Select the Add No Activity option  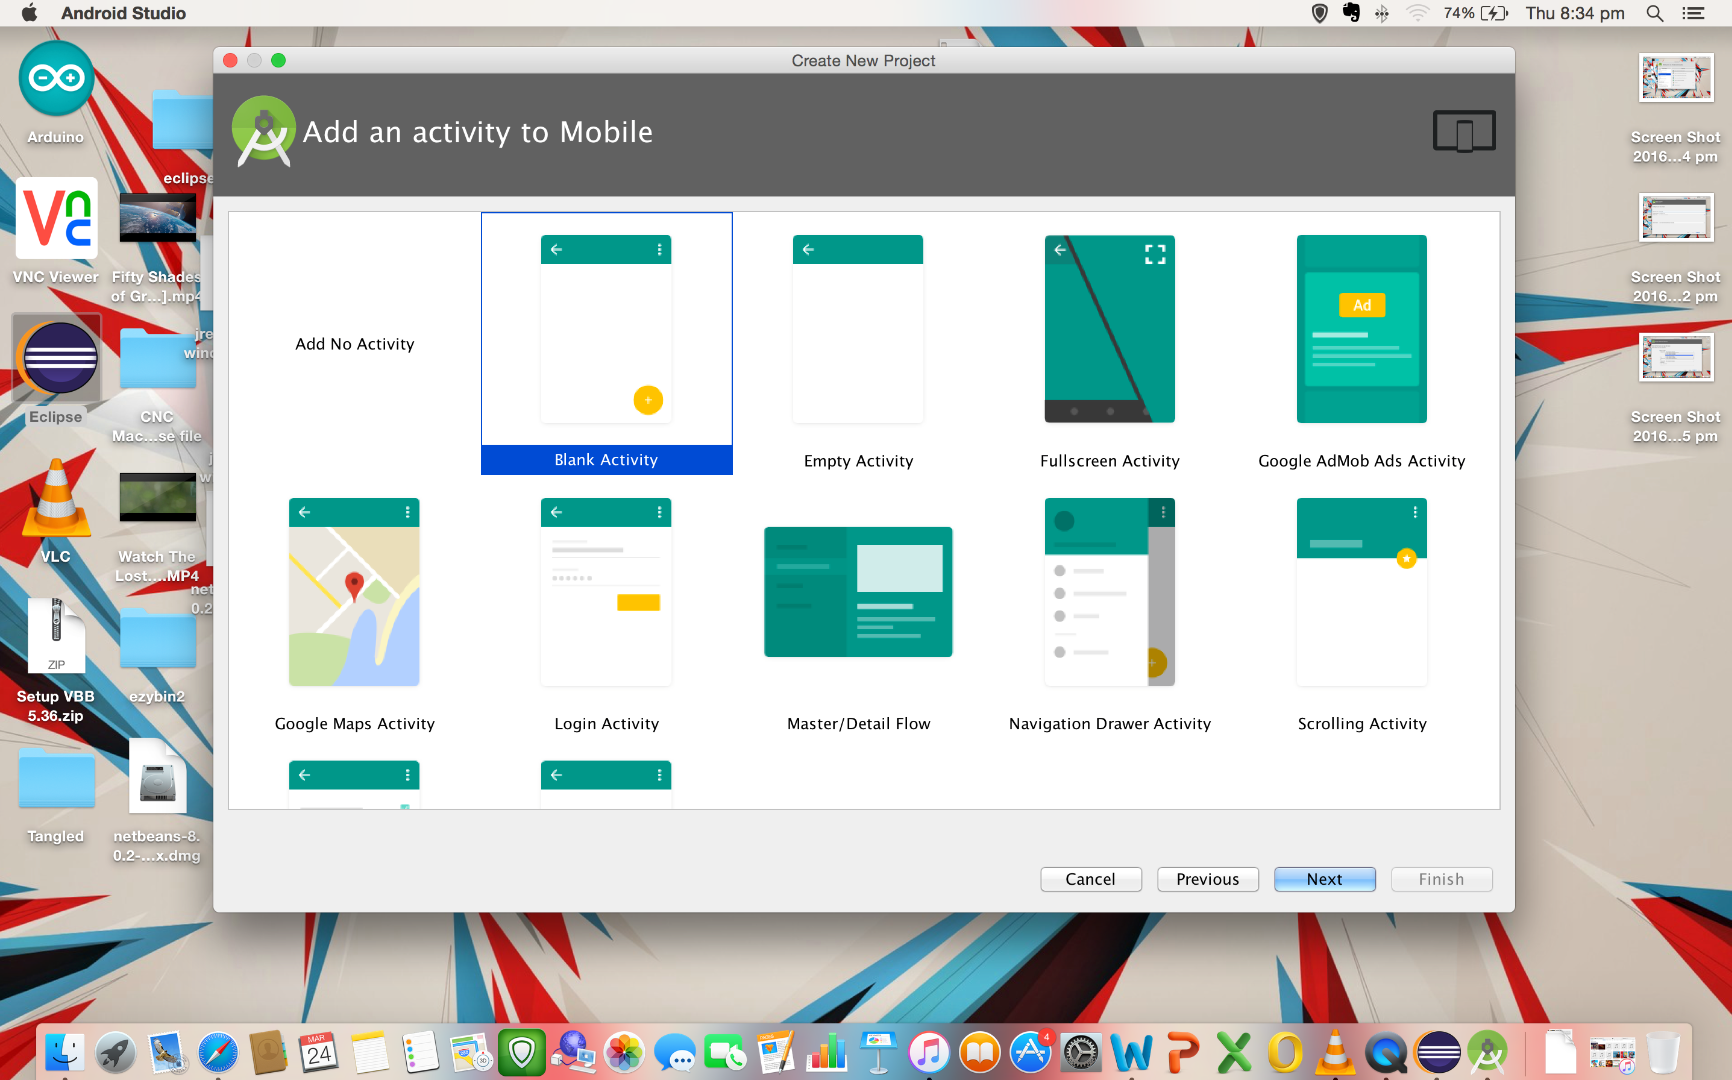(354, 343)
